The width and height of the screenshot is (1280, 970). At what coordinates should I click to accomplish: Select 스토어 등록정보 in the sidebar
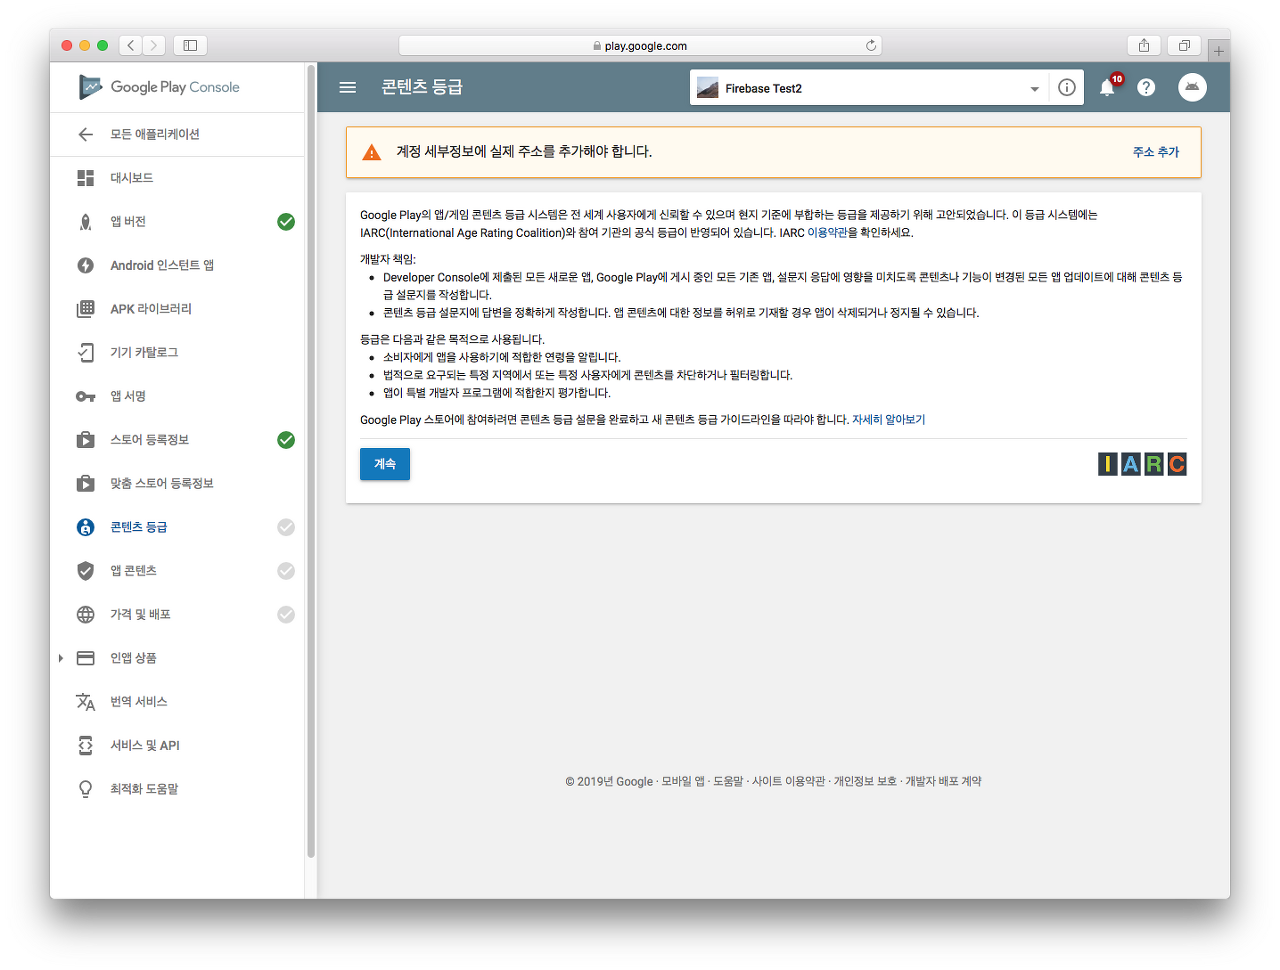coord(149,440)
